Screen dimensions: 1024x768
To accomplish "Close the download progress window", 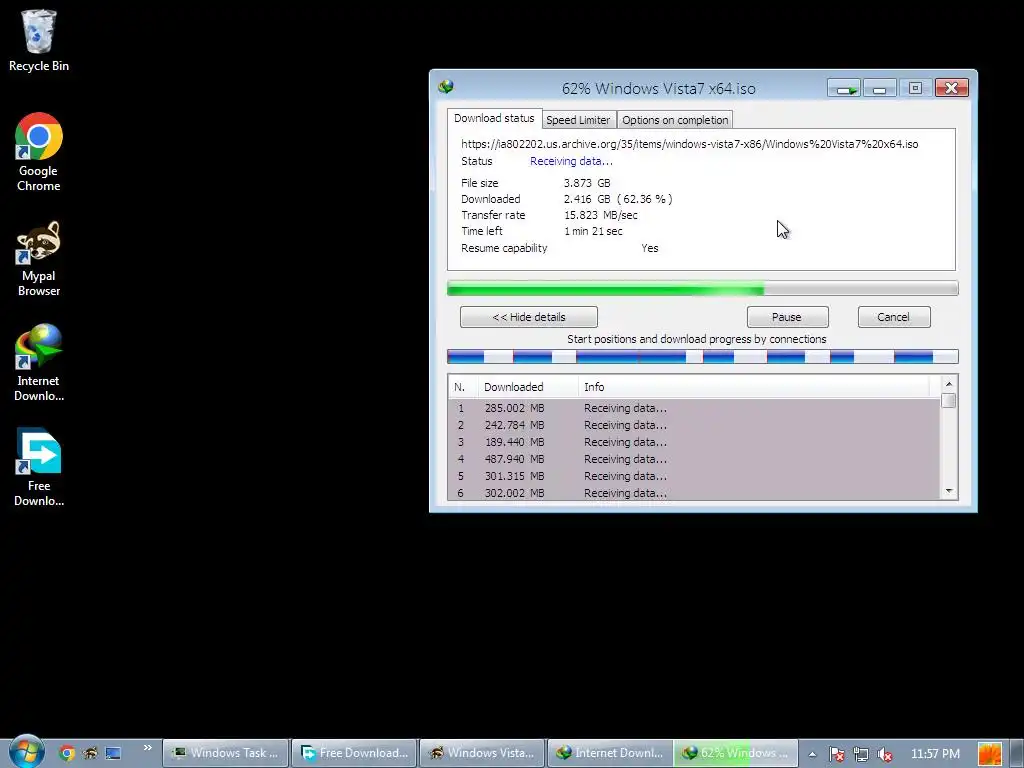I will [x=952, y=88].
